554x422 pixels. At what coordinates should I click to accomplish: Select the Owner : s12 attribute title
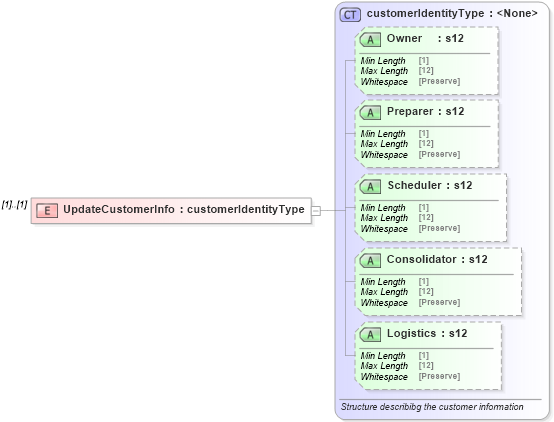pyautogui.click(x=425, y=38)
